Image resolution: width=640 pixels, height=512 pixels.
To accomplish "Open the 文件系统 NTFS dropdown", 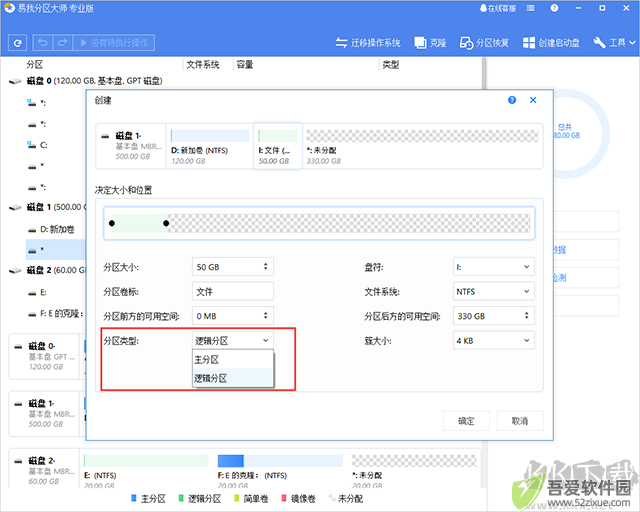I will 493,292.
